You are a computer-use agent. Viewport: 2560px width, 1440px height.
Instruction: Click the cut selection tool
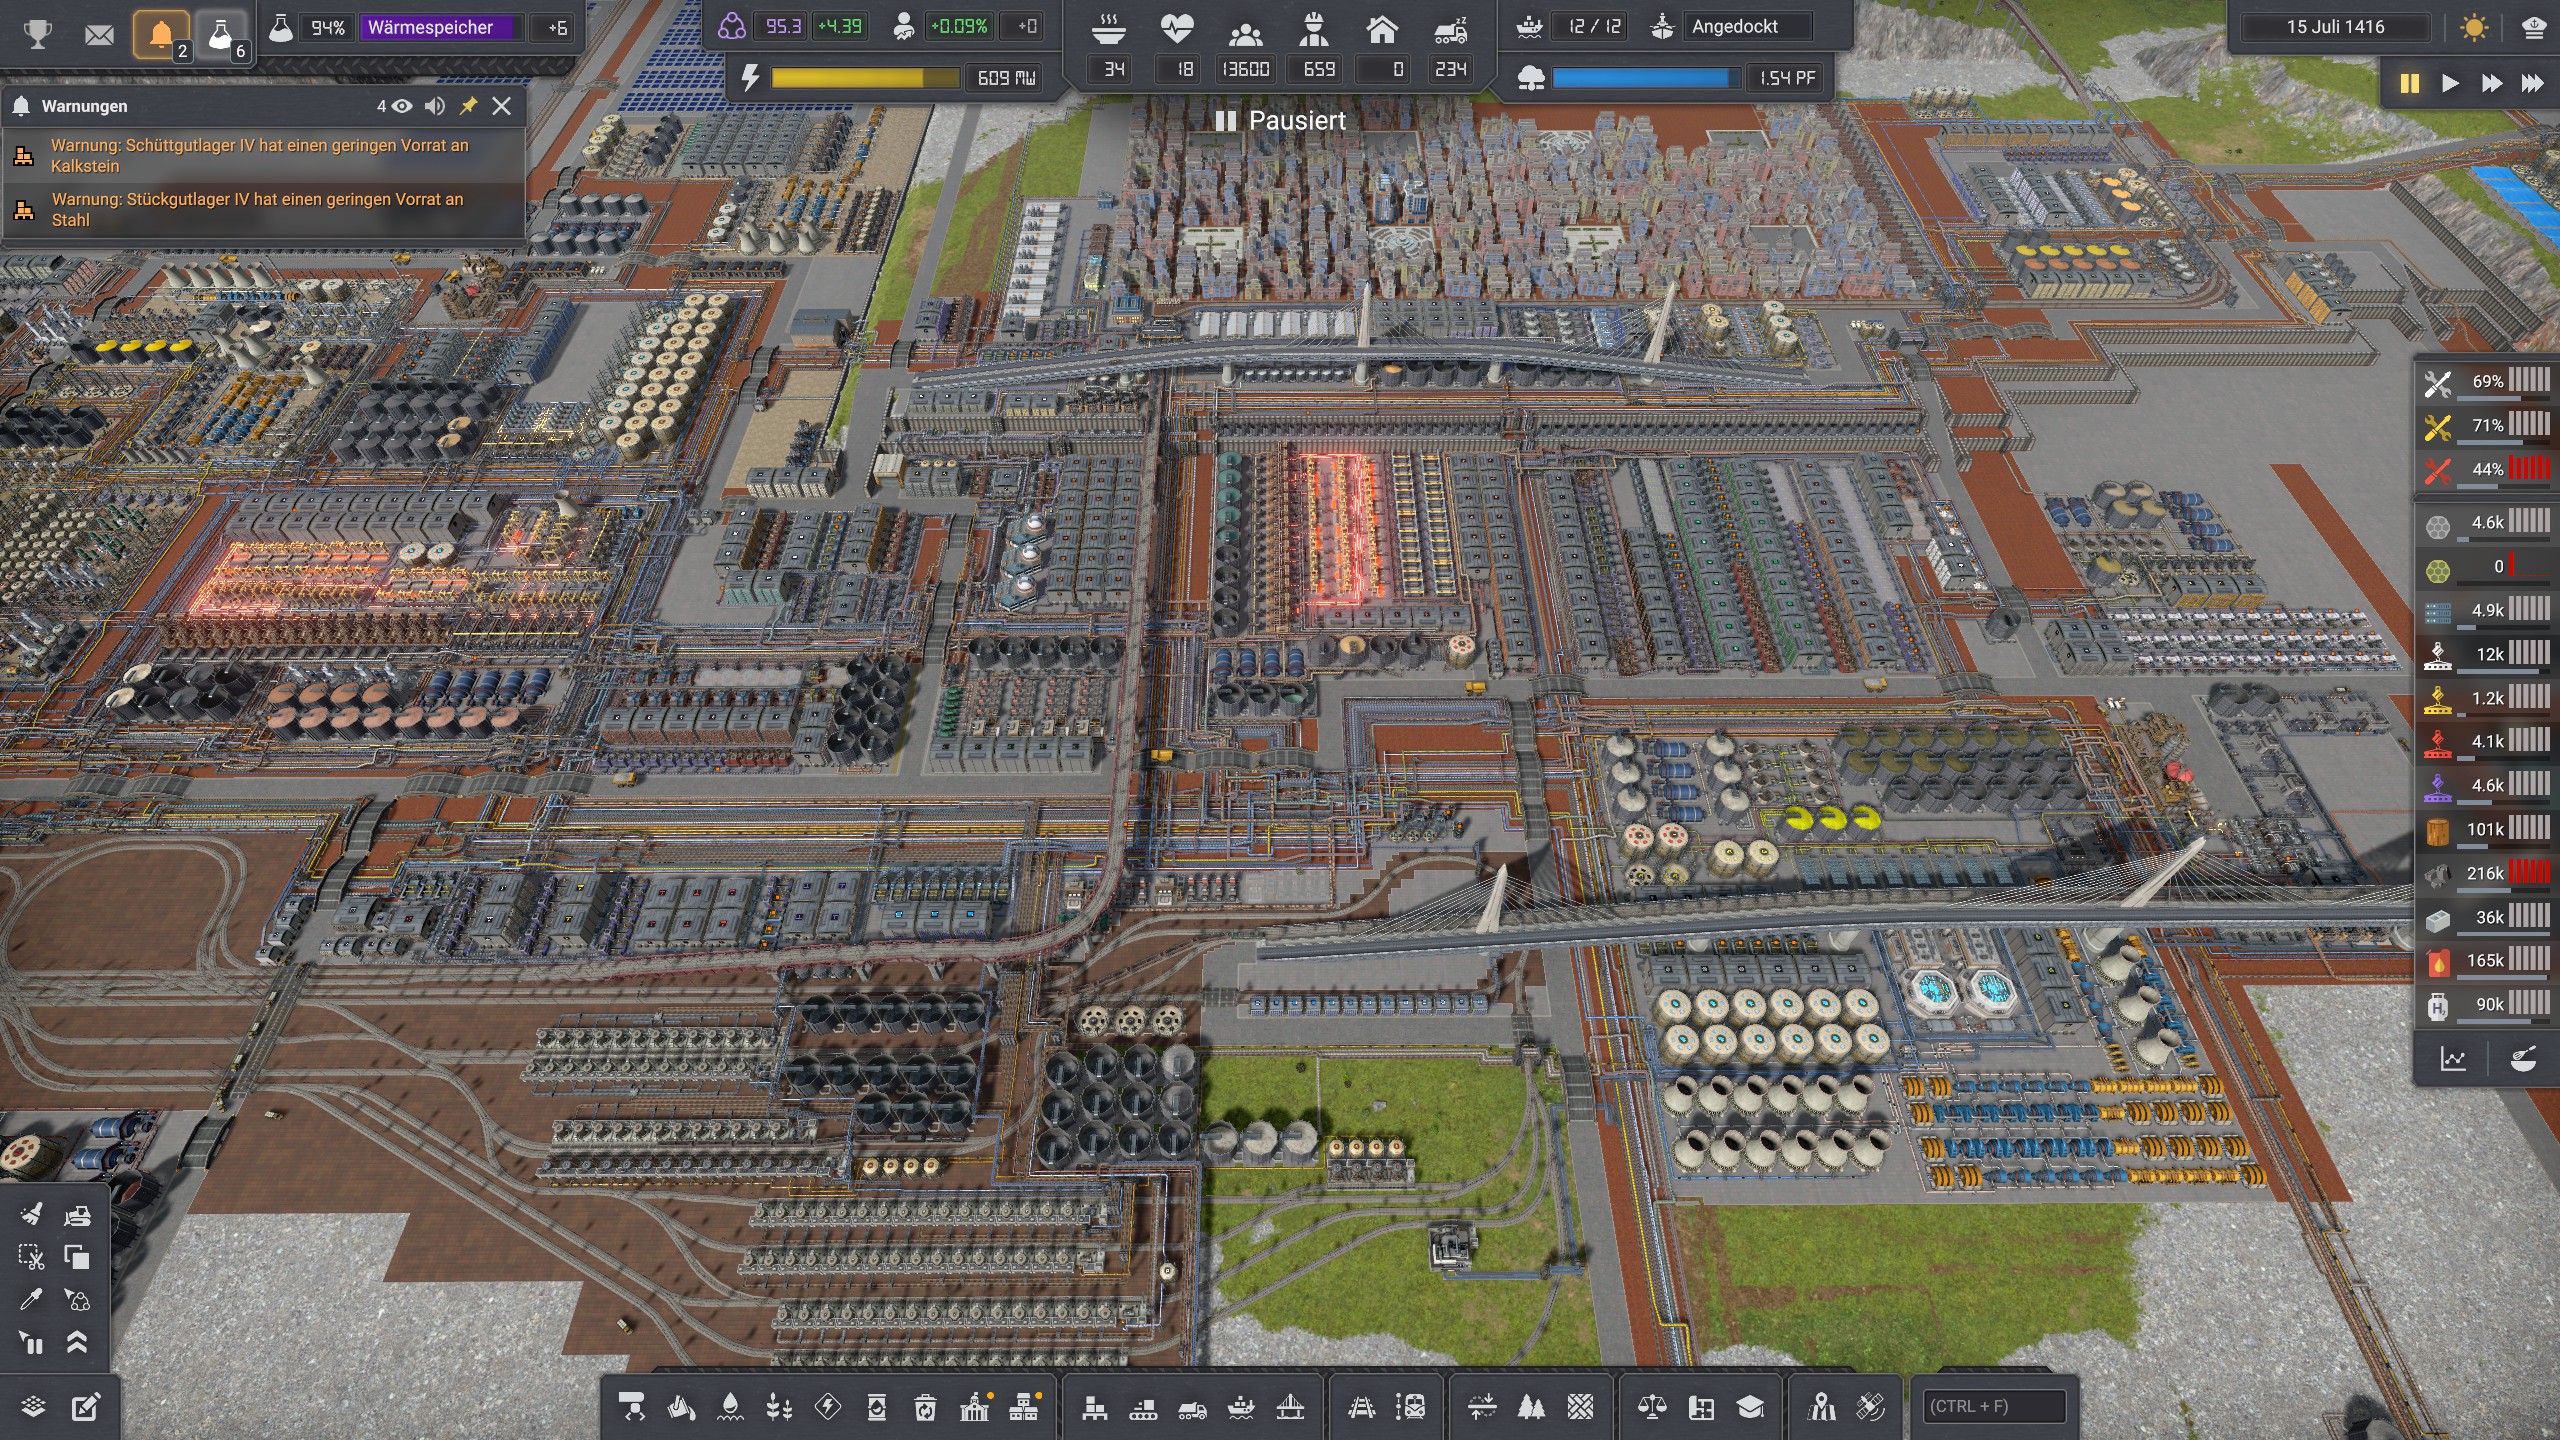pyautogui.click(x=31, y=1257)
